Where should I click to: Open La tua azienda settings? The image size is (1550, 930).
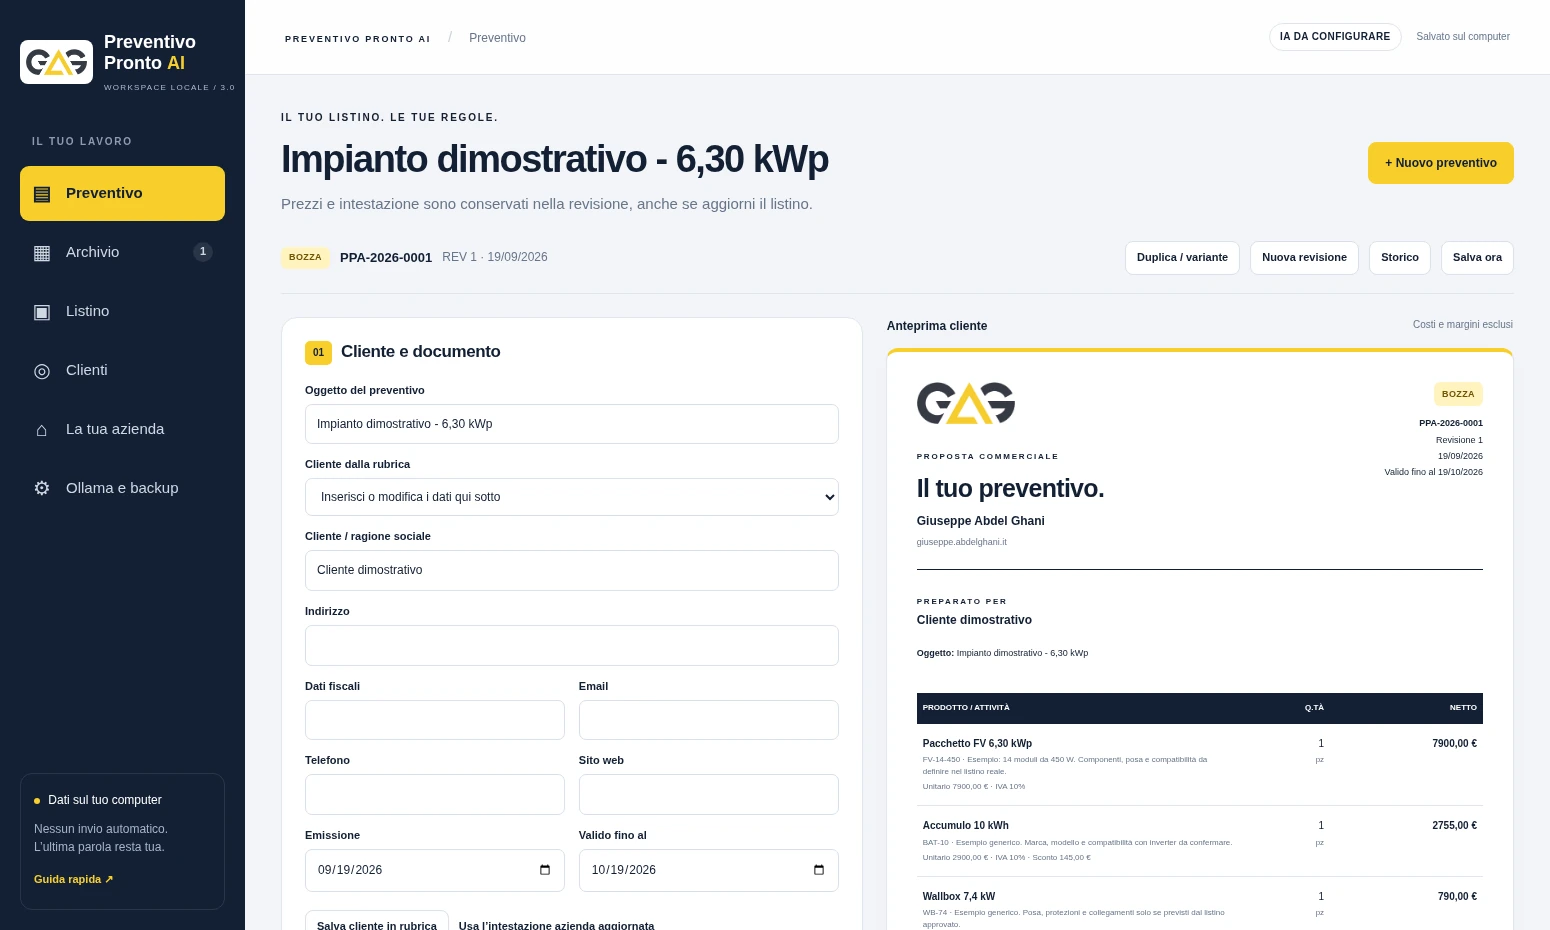122,429
